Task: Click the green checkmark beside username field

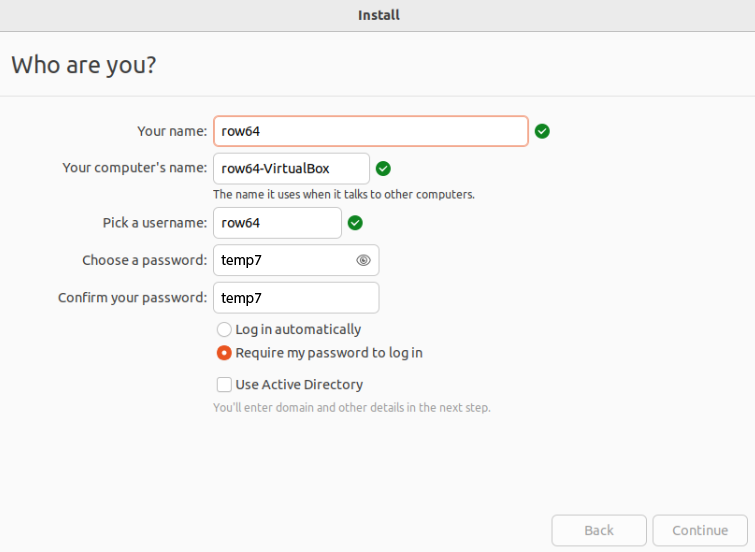Action: [355, 223]
